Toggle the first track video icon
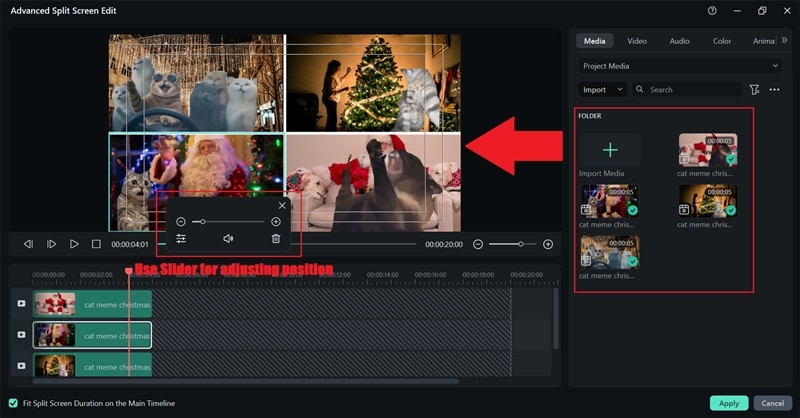800x418 pixels. click(x=21, y=303)
